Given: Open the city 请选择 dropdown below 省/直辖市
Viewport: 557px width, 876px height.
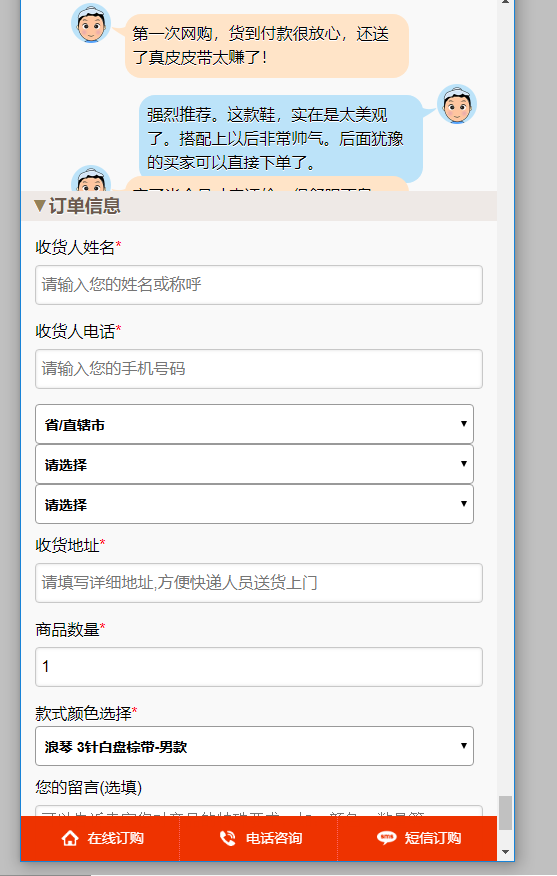Looking at the screenshot, I should [254, 464].
